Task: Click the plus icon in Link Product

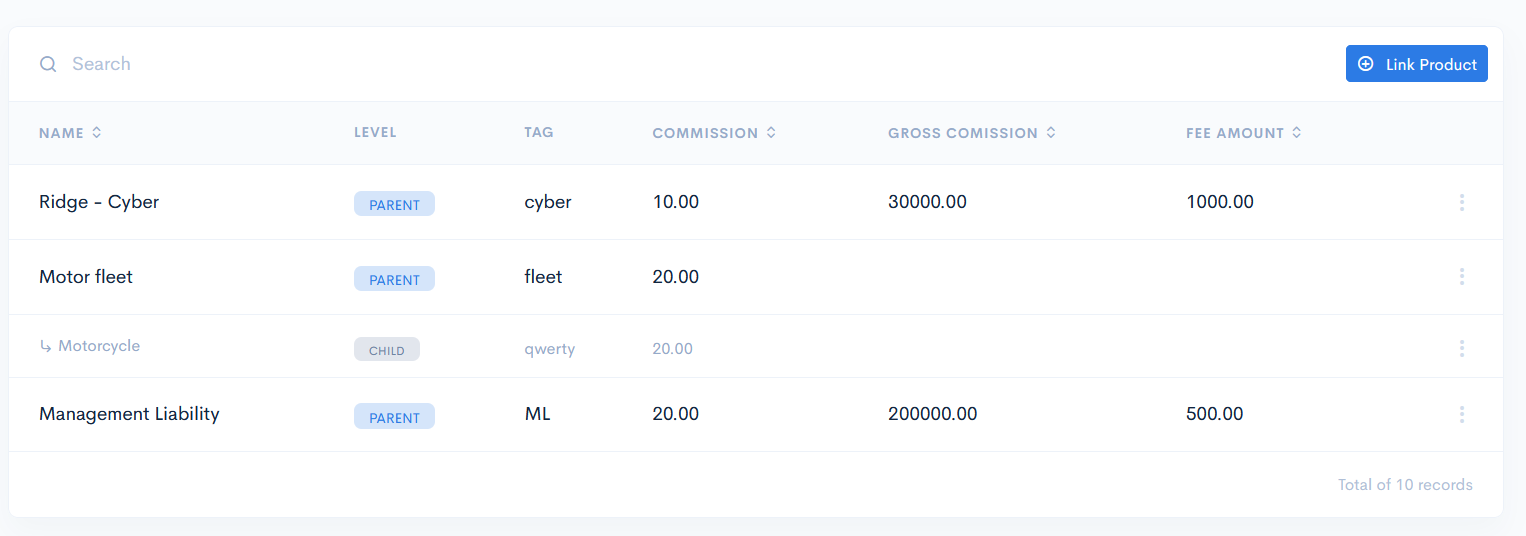Action: pyautogui.click(x=1366, y=64)
